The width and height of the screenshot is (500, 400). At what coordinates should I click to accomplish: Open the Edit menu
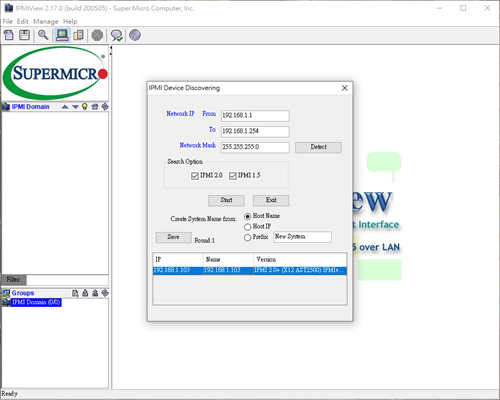coord(22,21)
